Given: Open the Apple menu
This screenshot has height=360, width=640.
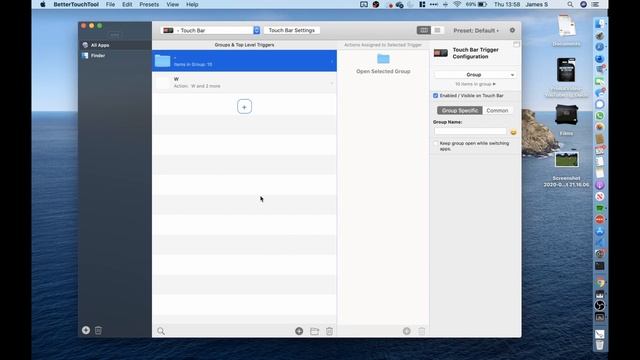Looking at the screenshot, I should [x=42, y=4].
